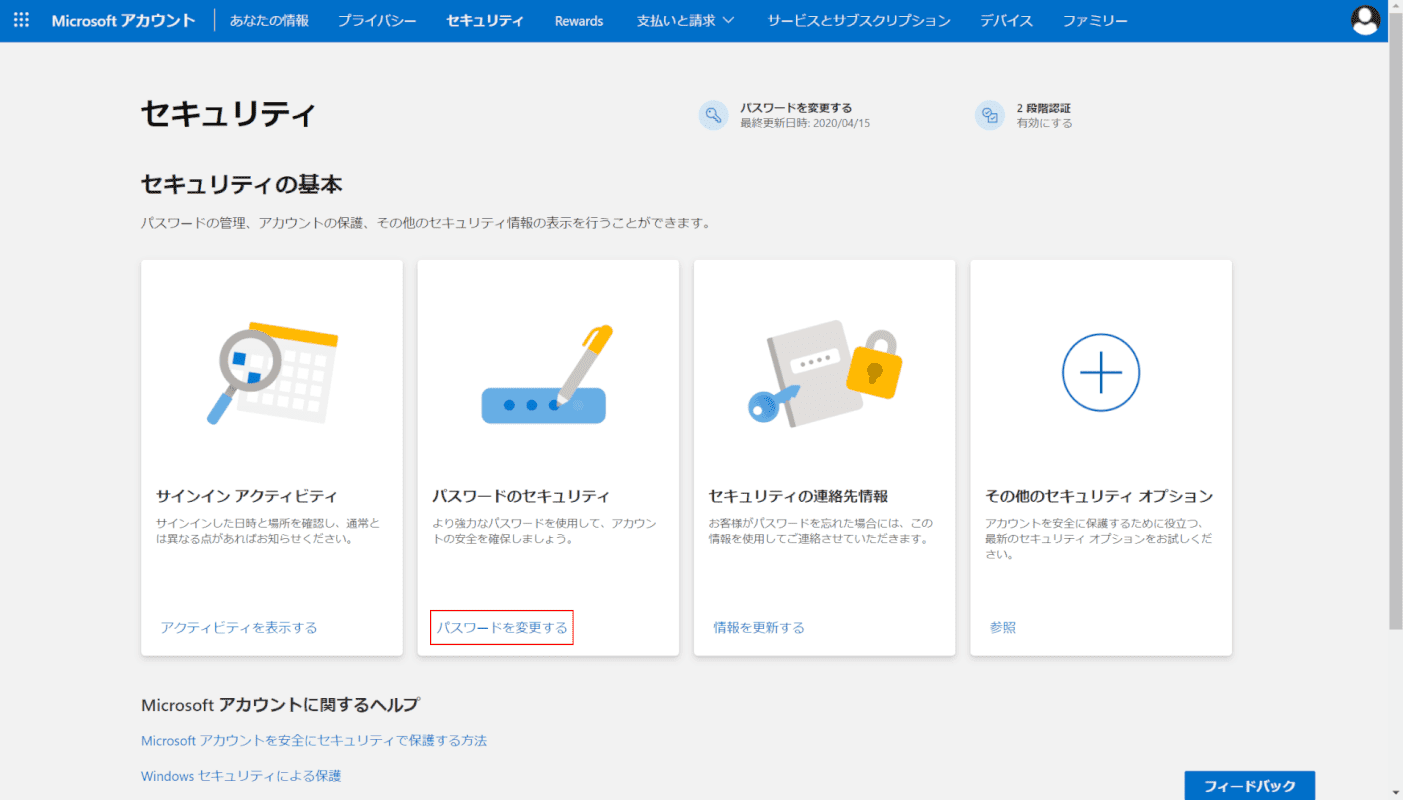Click the magnifier calendar illustration
1403x800 pixels.
click(272, 374)
